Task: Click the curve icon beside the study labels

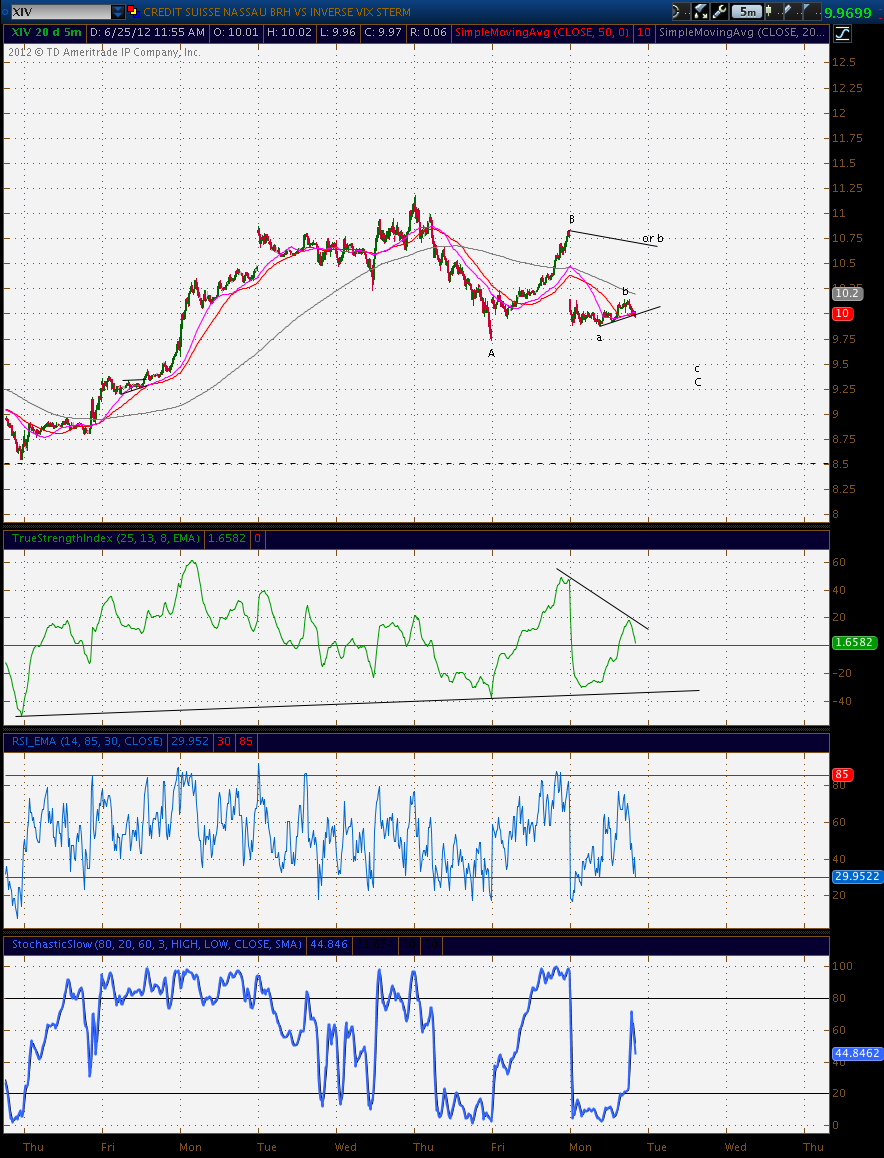Action: tap(842, 33)
